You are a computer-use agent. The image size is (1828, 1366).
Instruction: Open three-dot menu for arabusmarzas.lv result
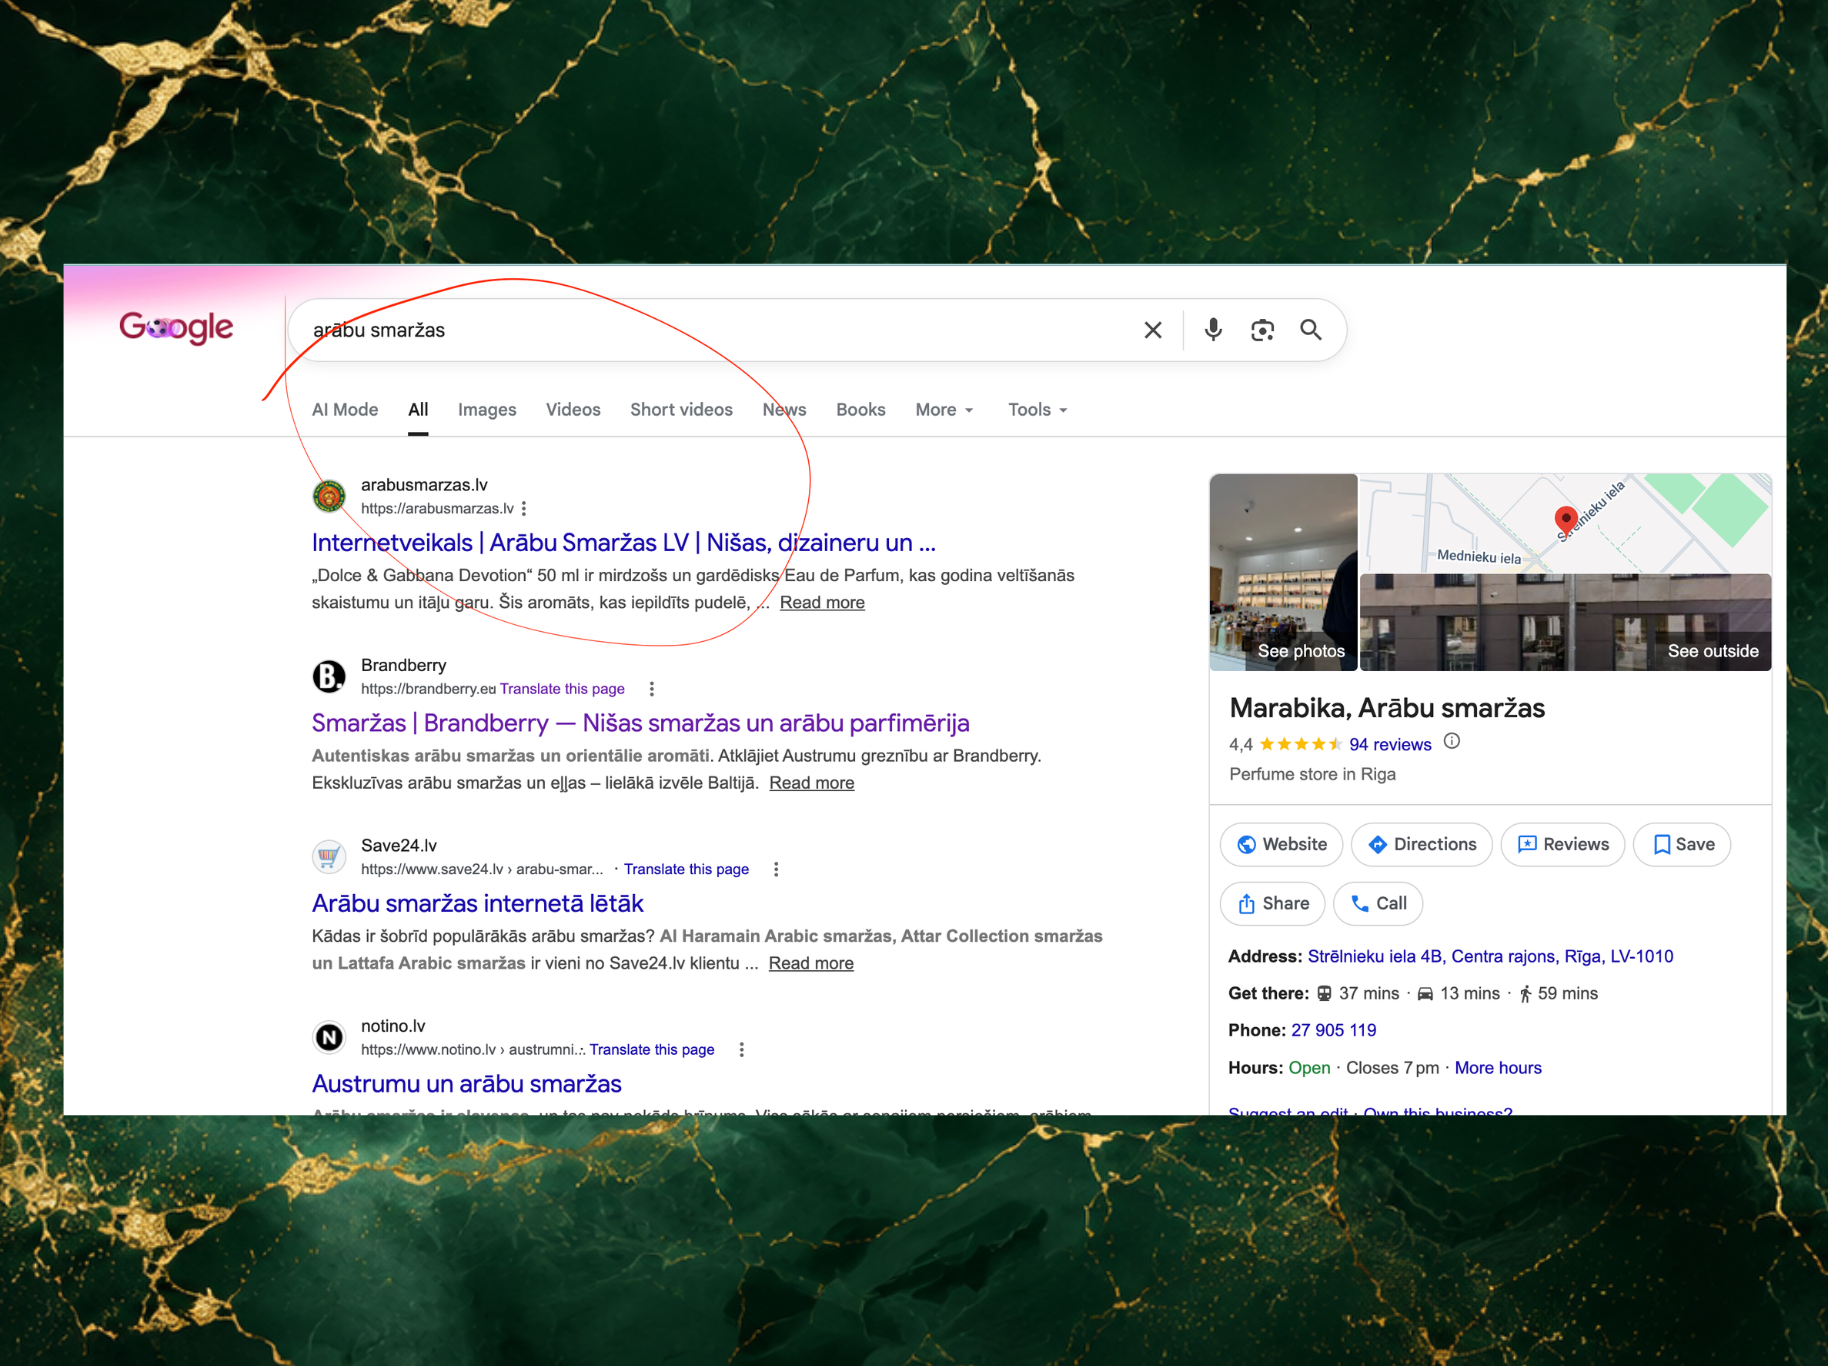pyautogui.click(x=524, y=509)
